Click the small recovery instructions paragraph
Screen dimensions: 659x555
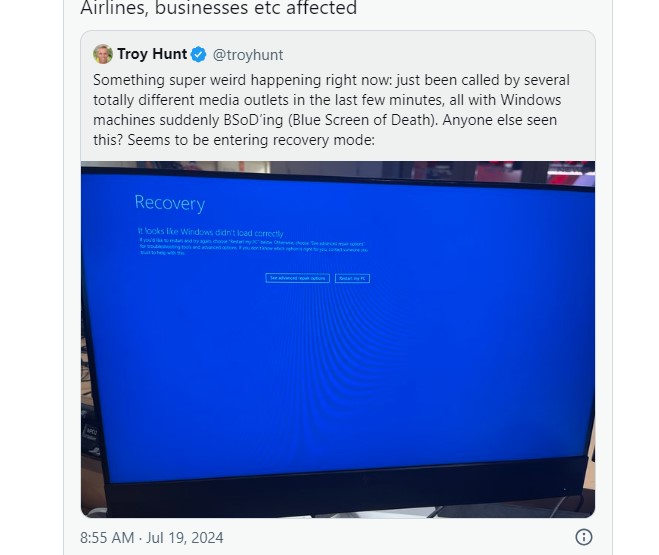click(x=254, y=247)
